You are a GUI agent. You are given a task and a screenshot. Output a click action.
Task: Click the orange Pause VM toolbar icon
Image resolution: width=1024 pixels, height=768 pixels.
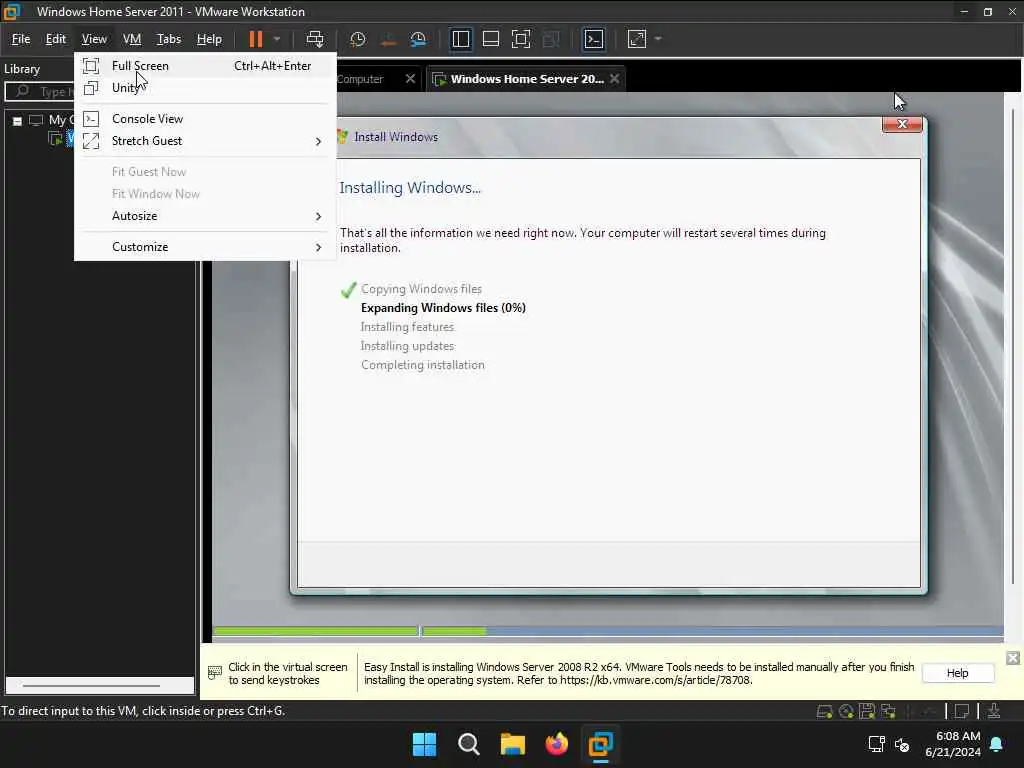tap(255, 39)
